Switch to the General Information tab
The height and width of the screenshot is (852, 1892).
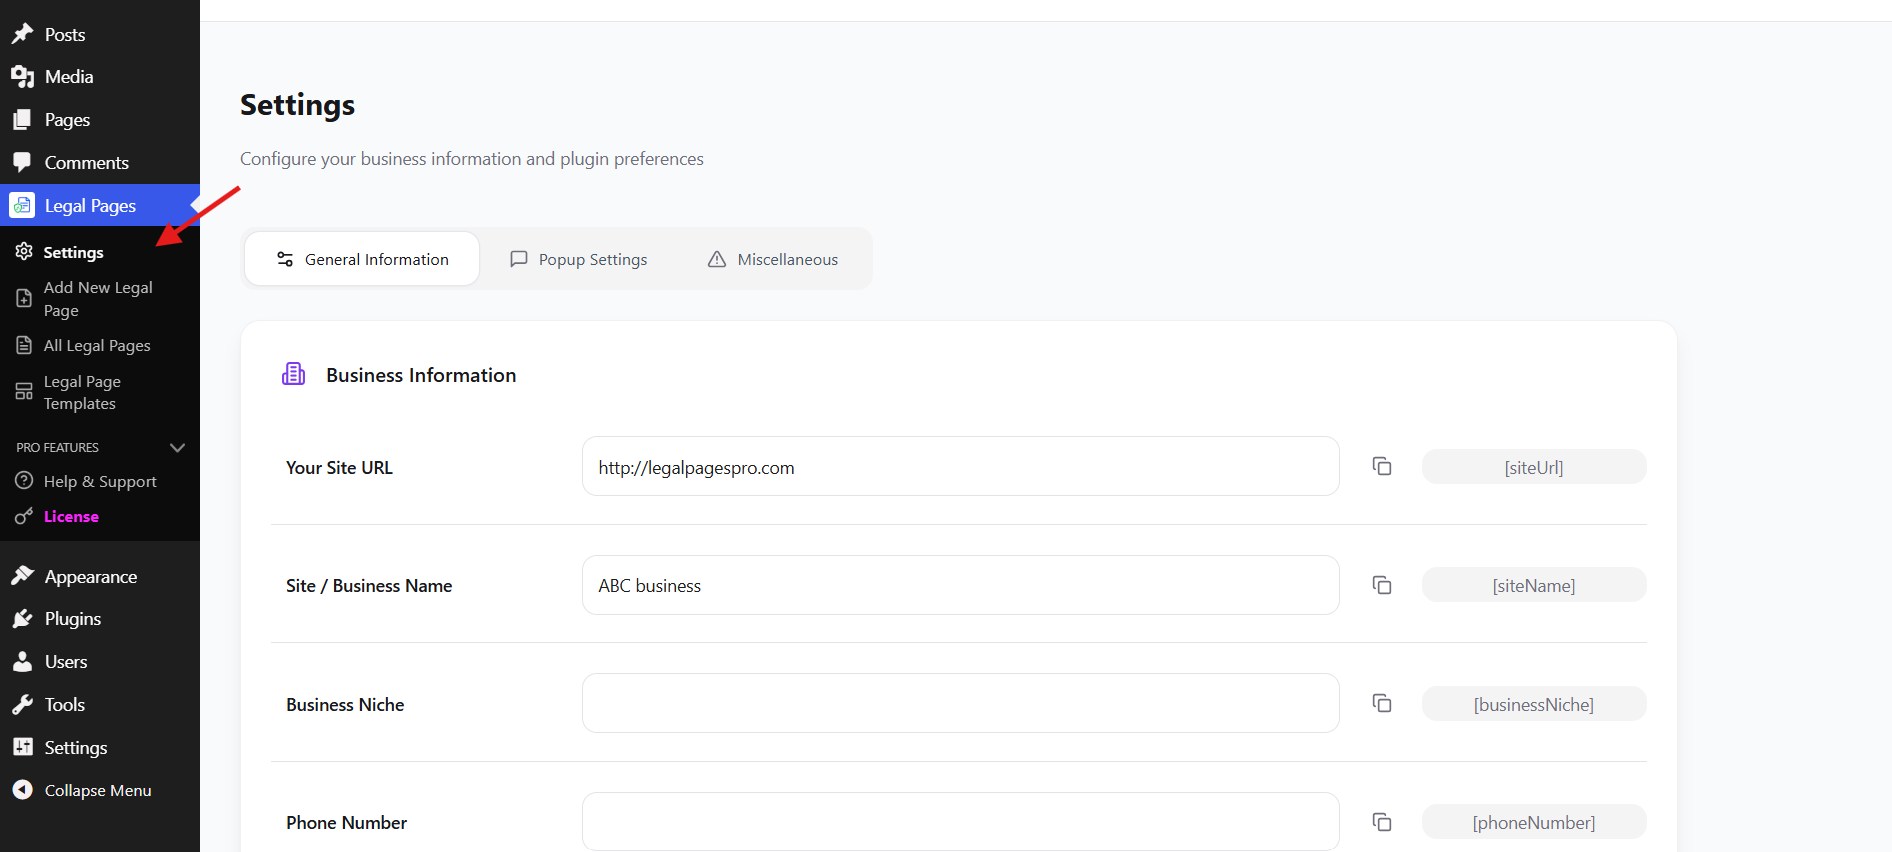[x=362, y=259]
